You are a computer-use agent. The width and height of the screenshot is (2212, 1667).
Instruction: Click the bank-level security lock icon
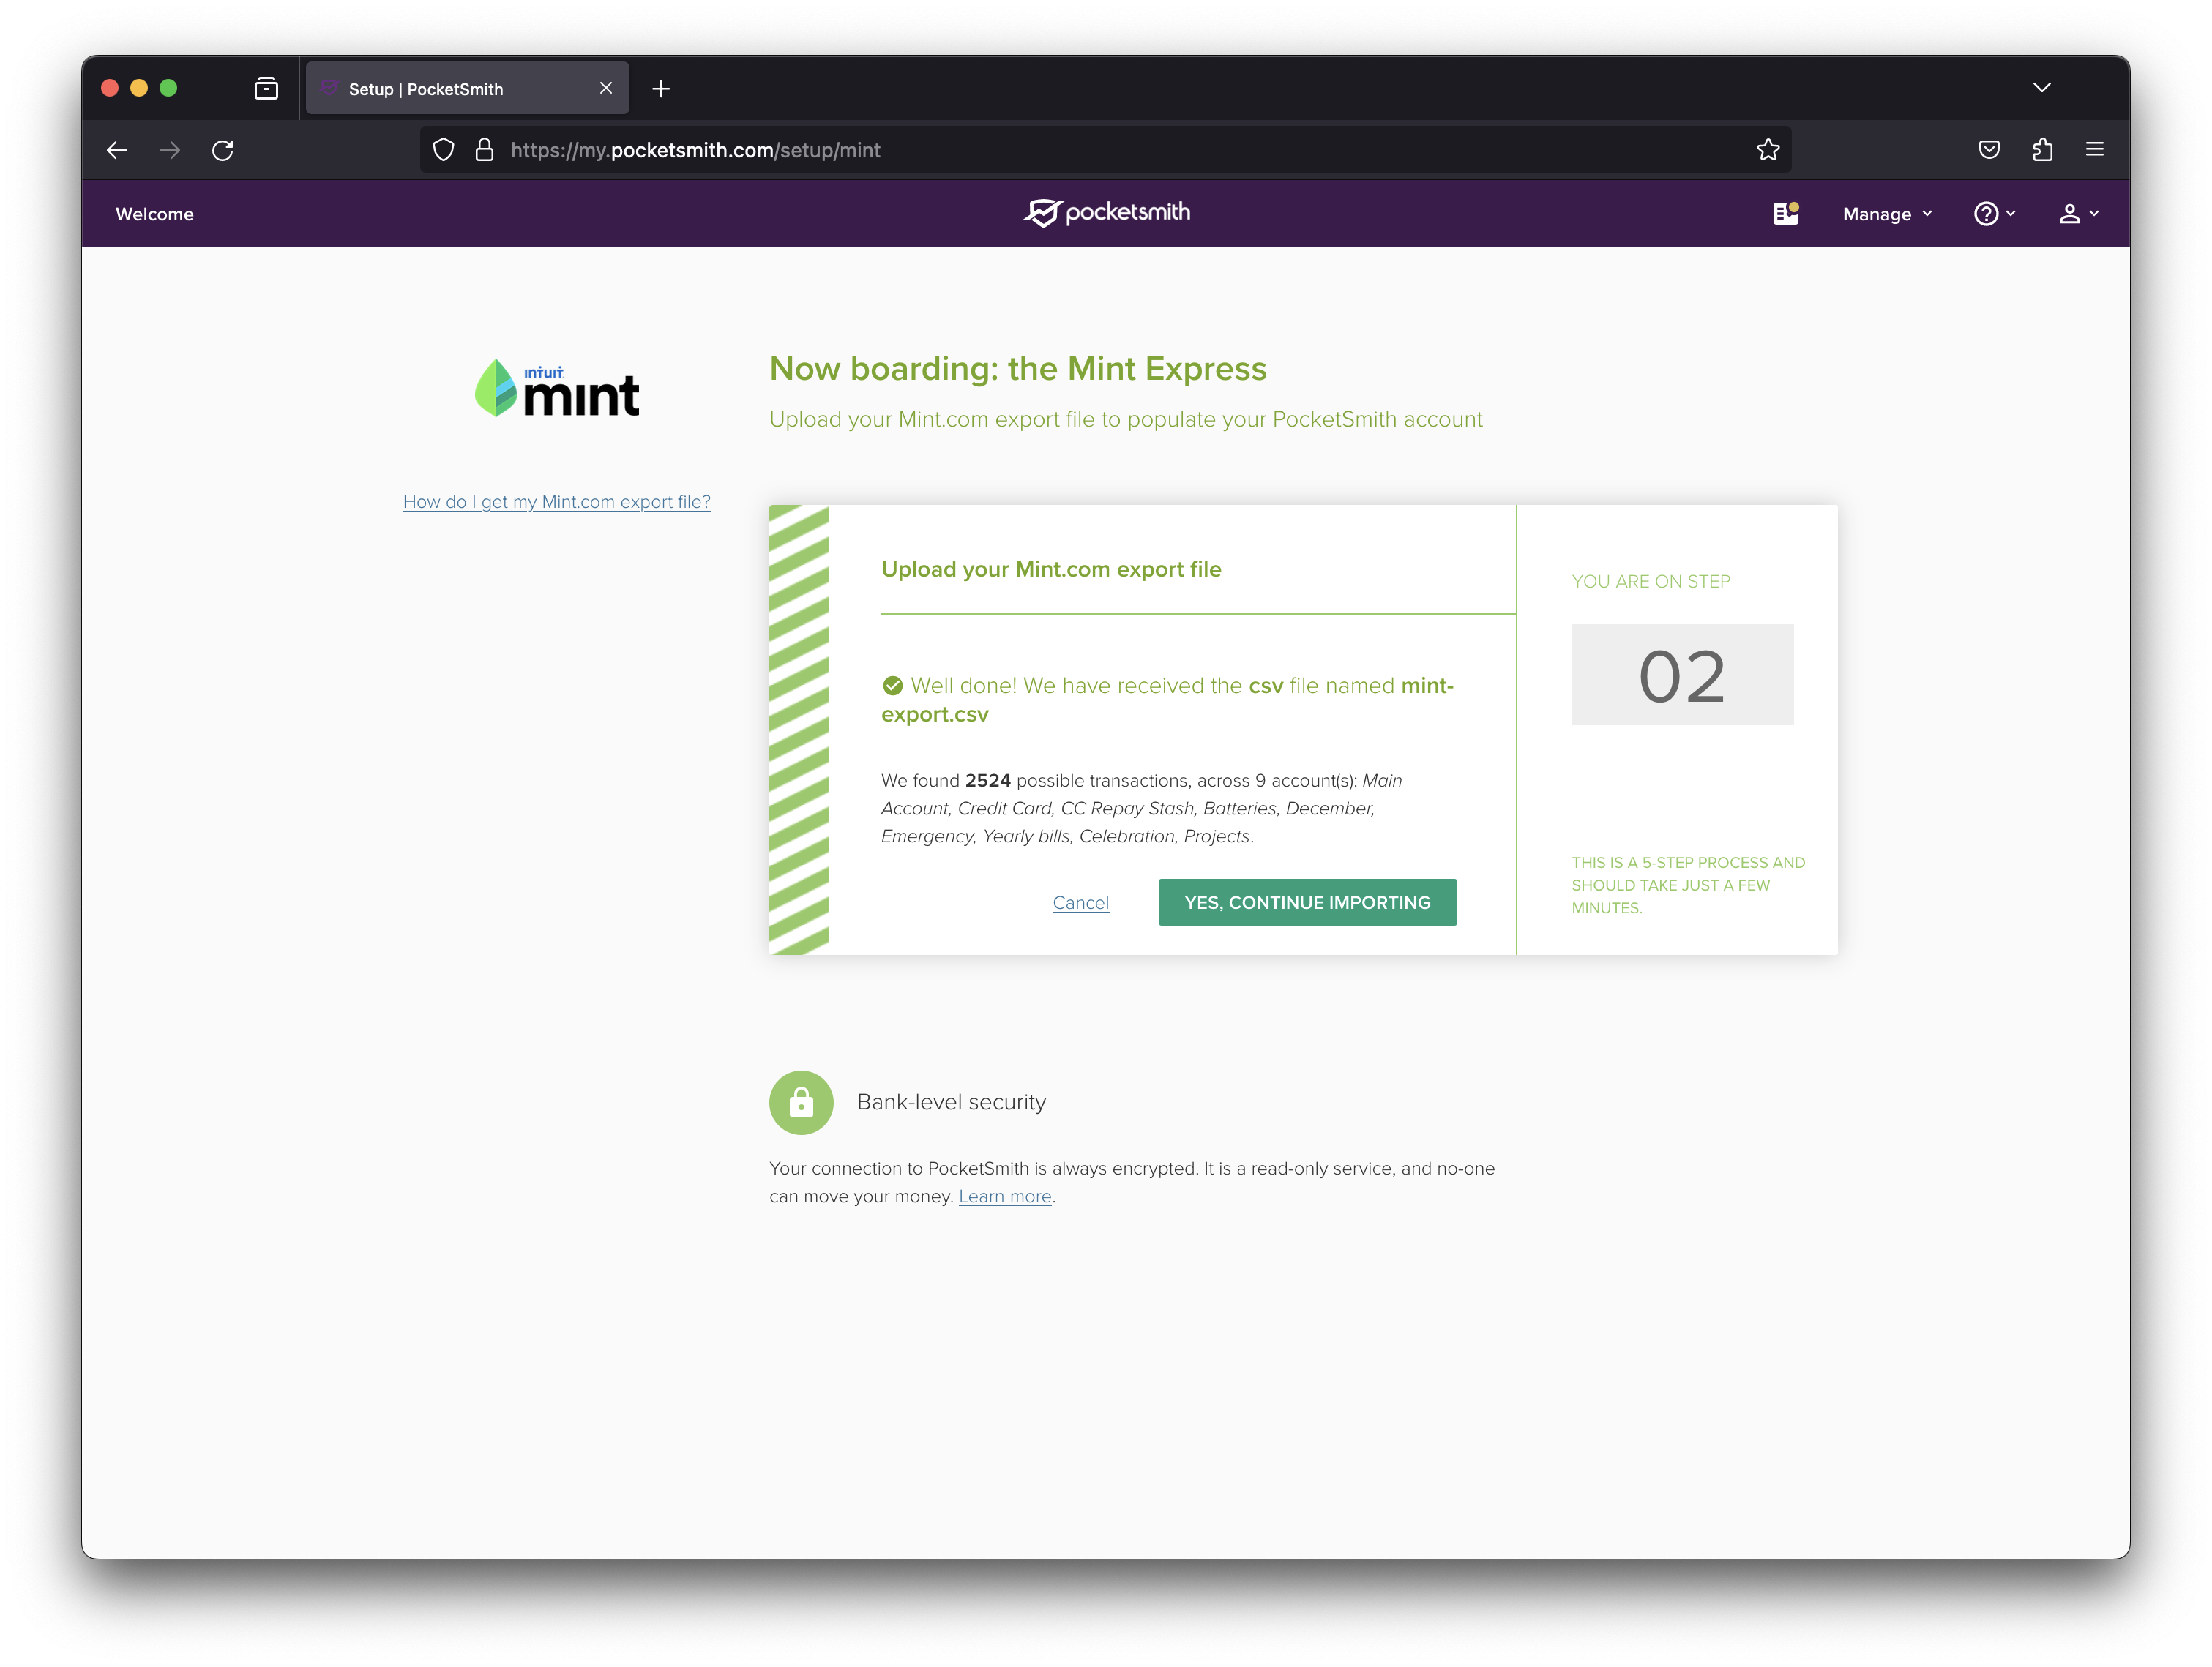[x=800, y=1101]
